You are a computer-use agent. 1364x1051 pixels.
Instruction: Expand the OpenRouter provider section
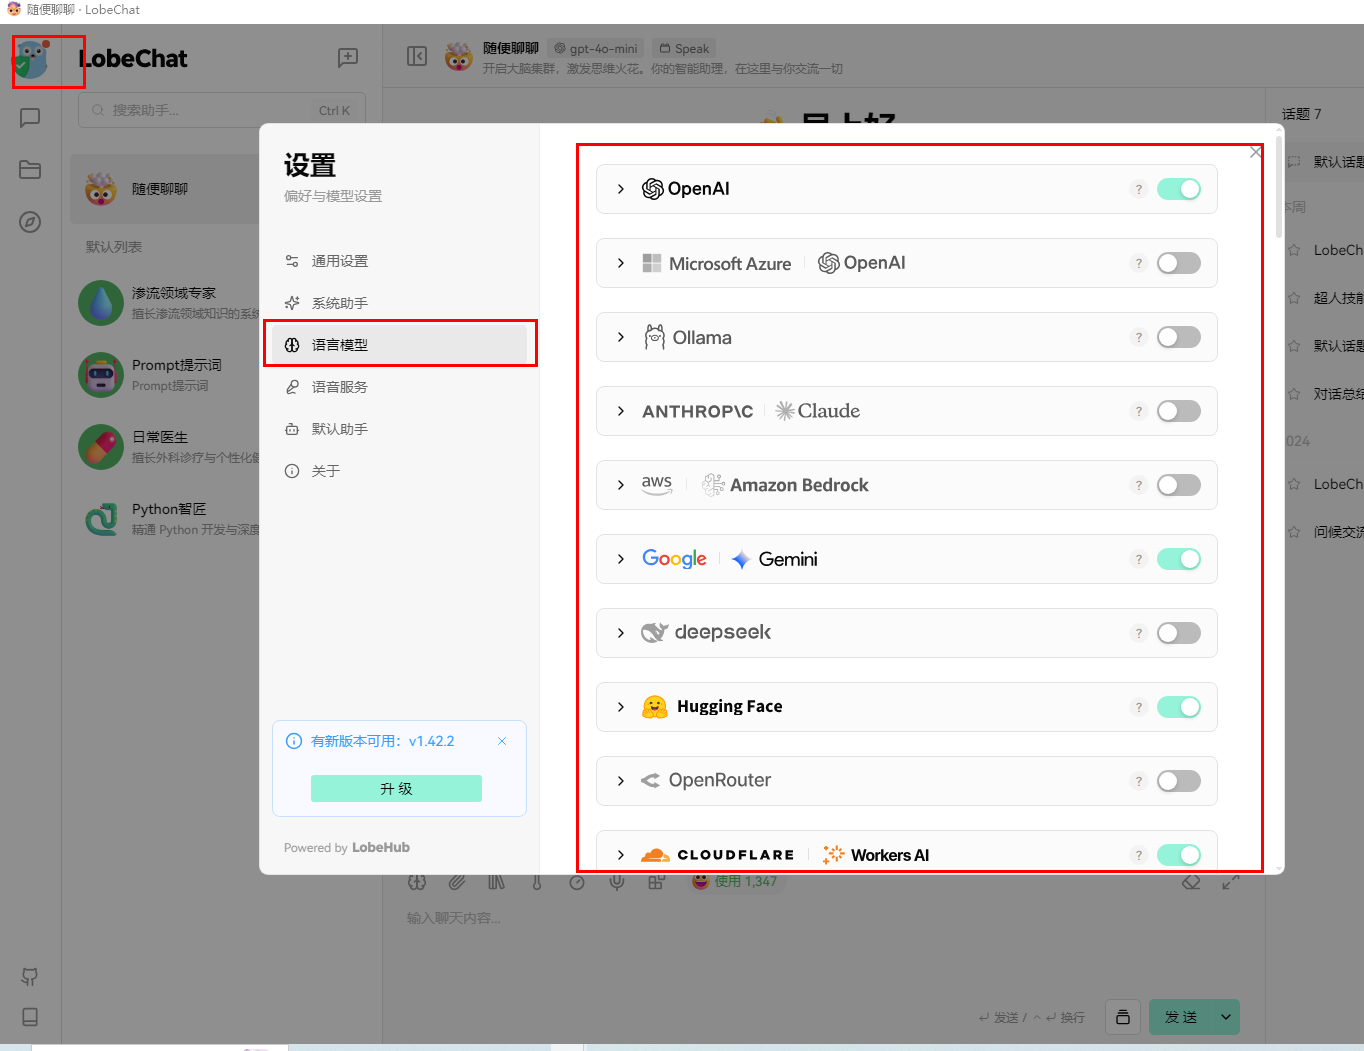(621, 781)
